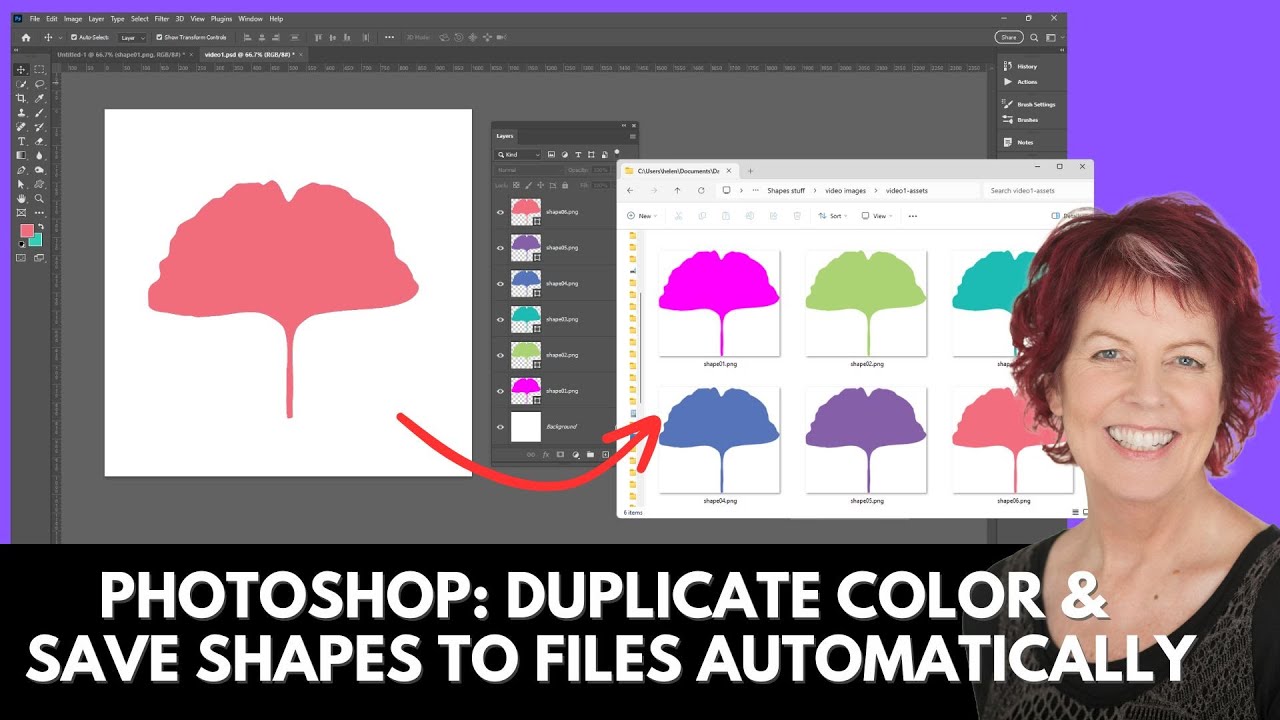Add a new tab in File Explorer
1280x720 pixels.
(750, 171)
